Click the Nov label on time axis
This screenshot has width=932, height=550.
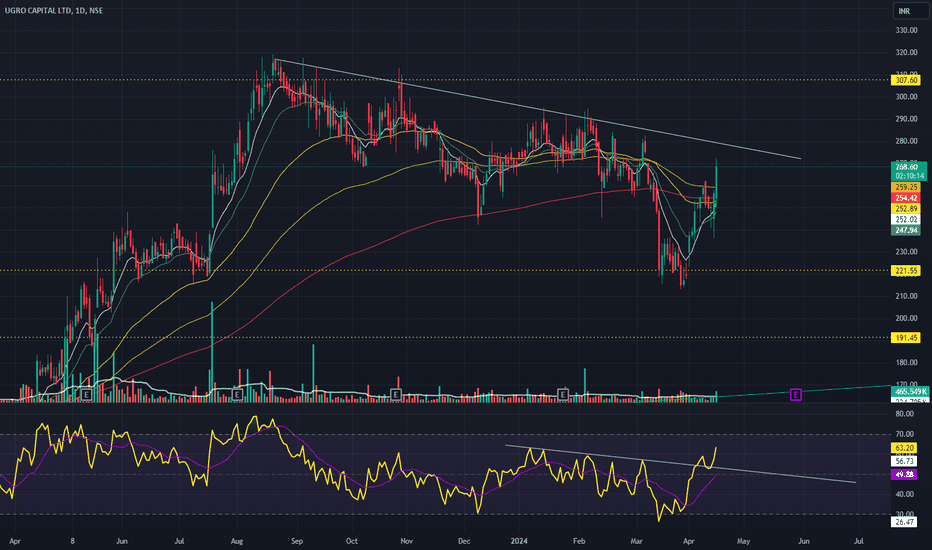pyautogui.click(x=407, y=541)
